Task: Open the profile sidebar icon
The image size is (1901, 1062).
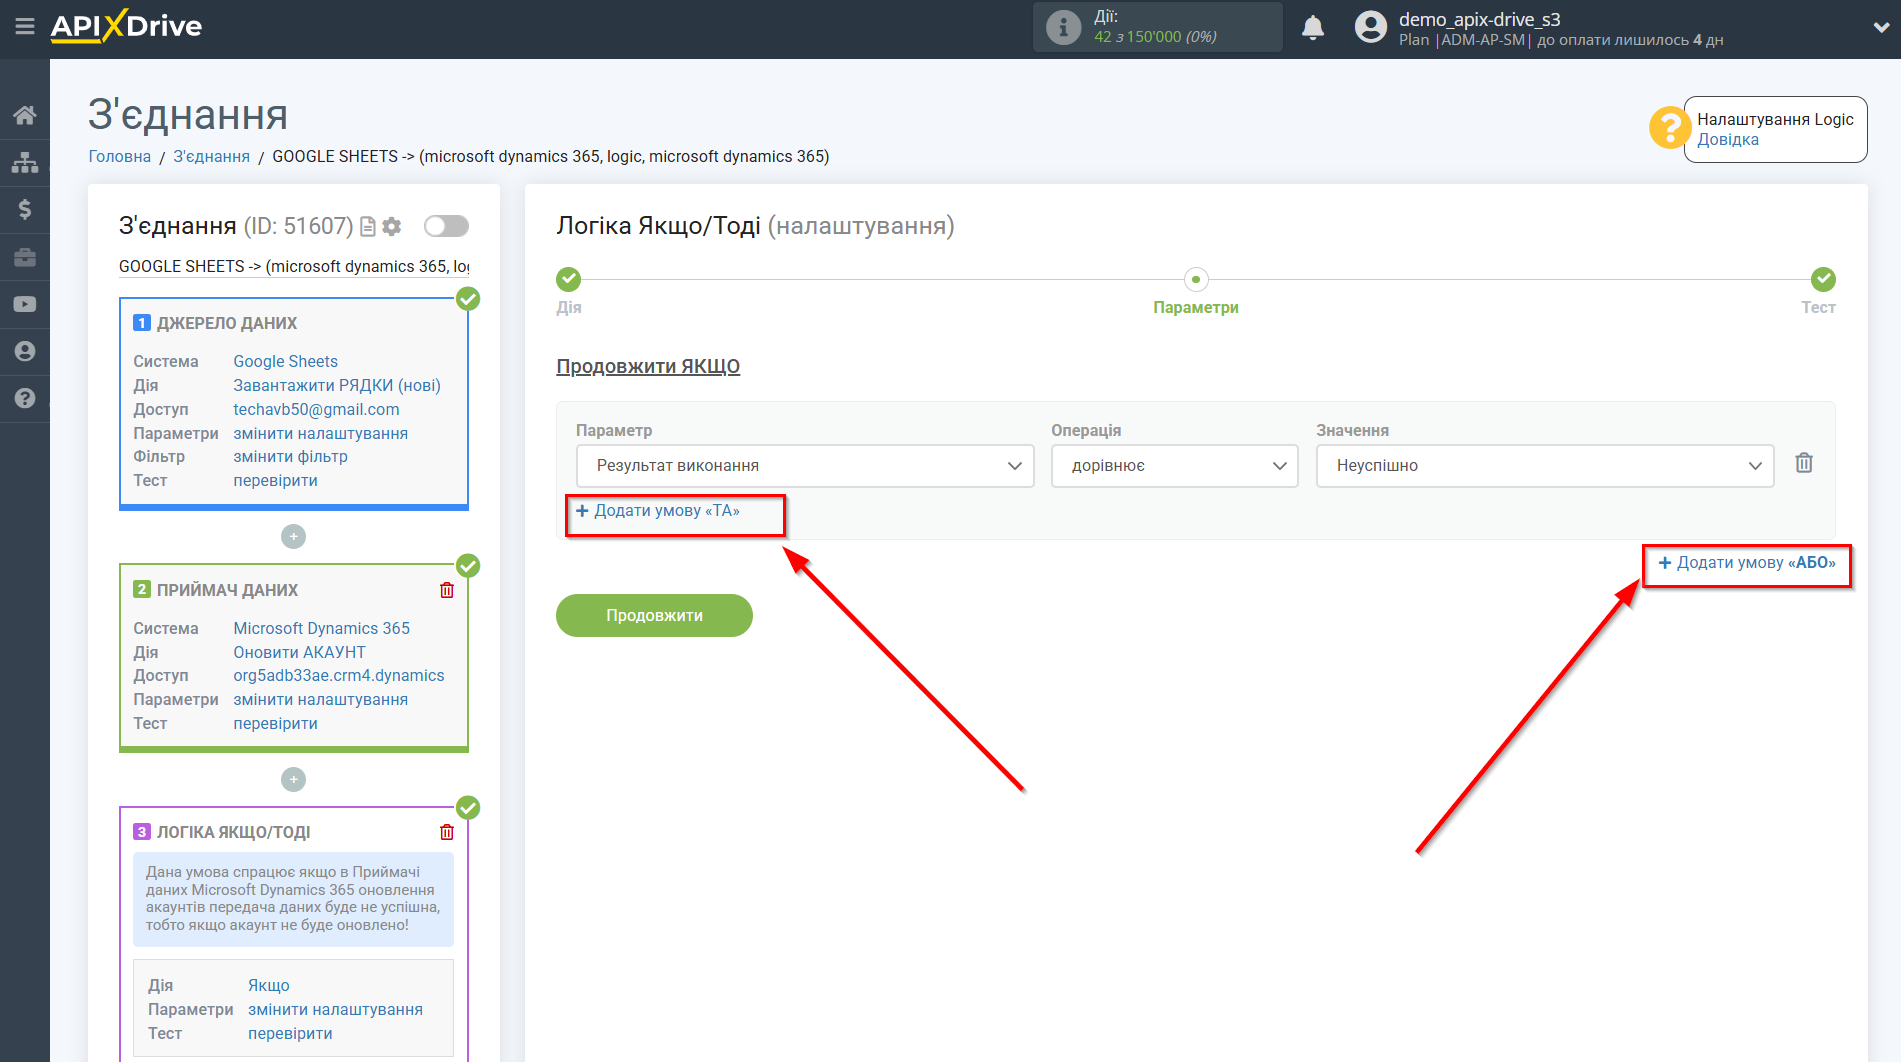Action: pos(25,351)
